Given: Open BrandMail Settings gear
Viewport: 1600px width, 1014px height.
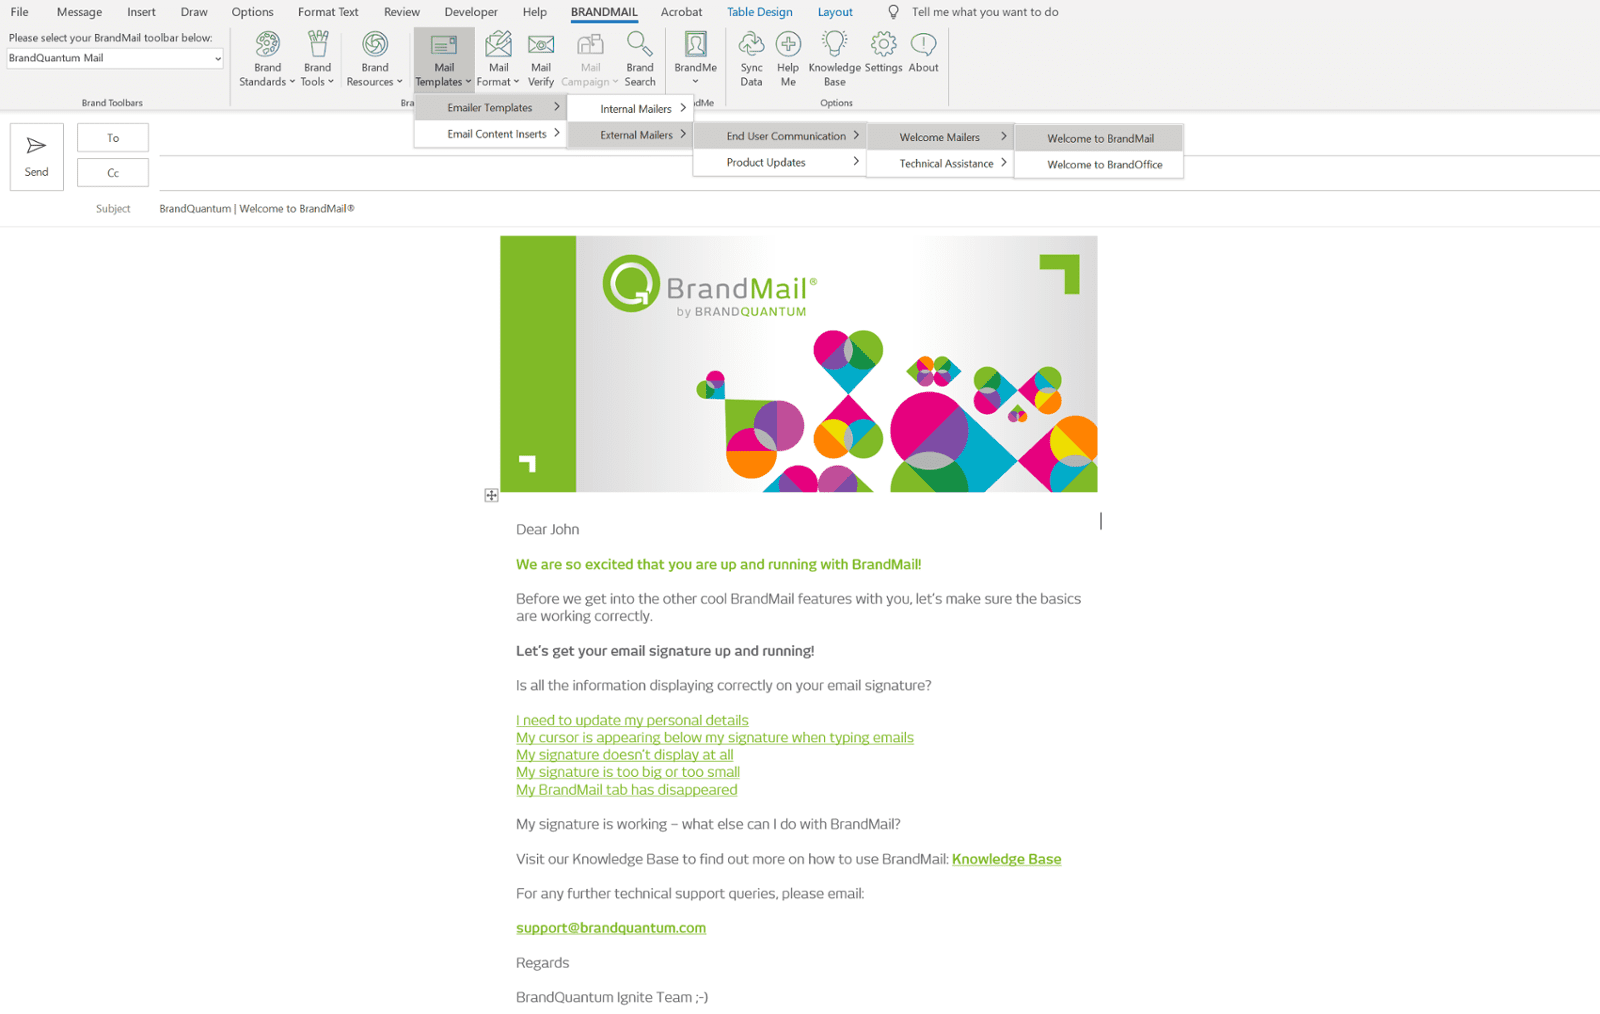Looking at the screenshot, I should click(x=883, y=52).
